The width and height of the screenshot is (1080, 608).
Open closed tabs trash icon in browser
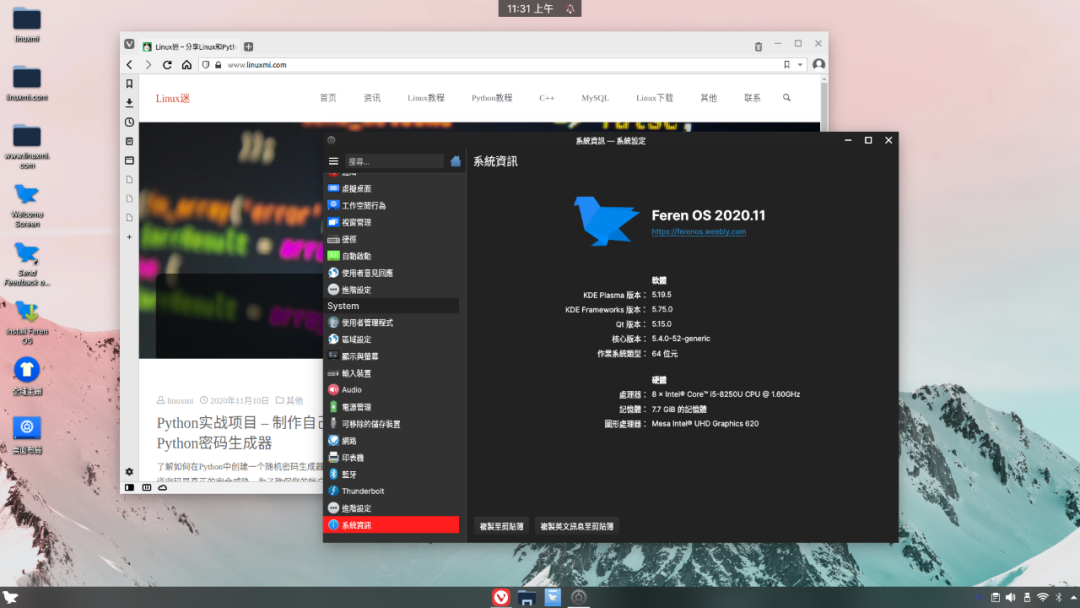point(758,46)
